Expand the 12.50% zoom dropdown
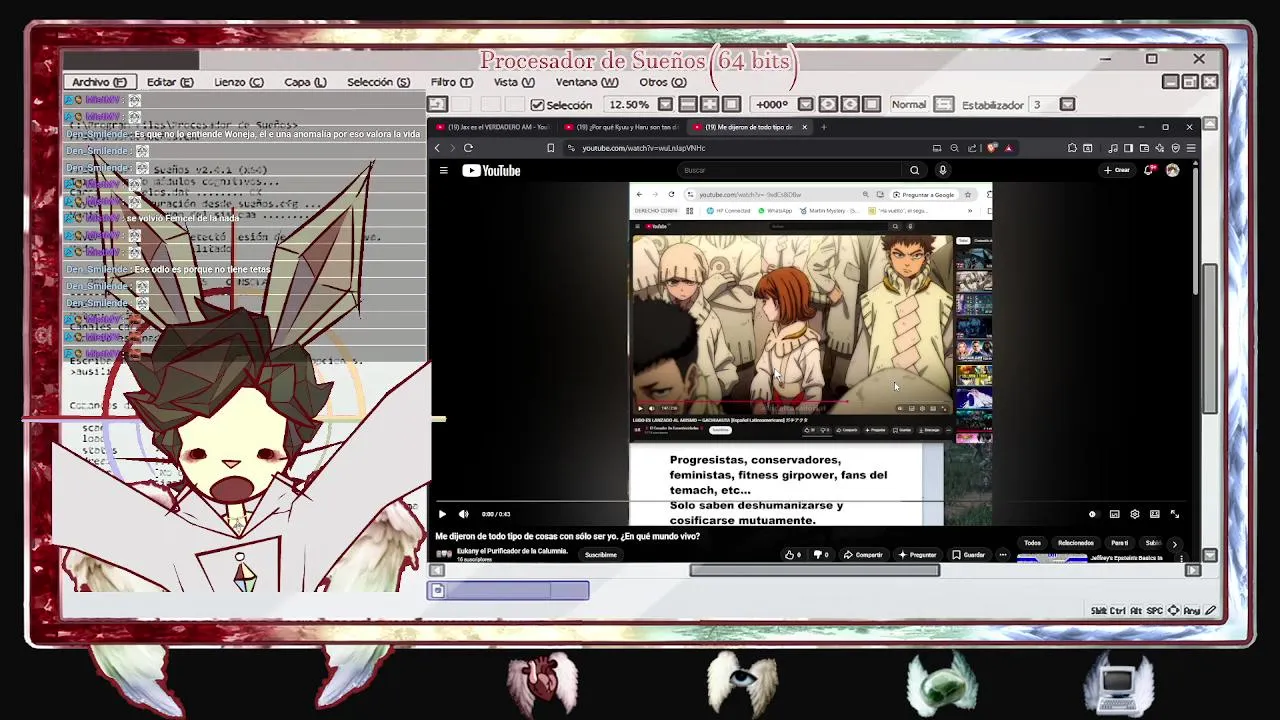Image resolution: width=1280 pixels, height=720 pixels. (665, 104)
